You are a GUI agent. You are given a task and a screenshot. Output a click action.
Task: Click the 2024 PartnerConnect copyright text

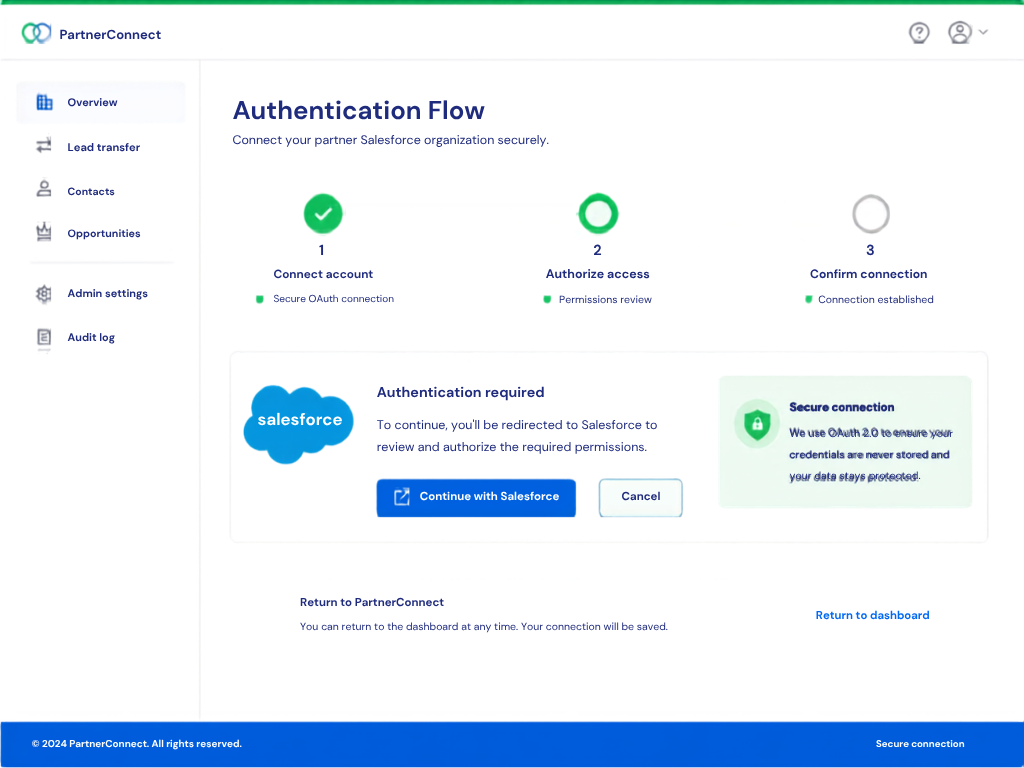[x=136, y=744]
